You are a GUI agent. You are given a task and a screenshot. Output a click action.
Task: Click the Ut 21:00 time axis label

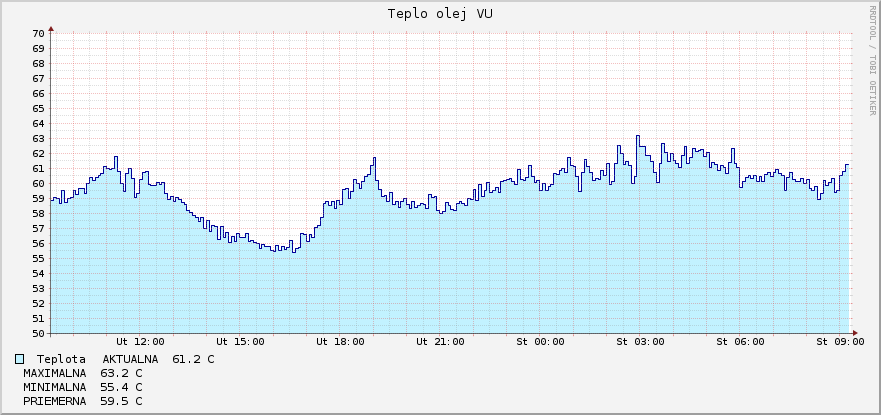(x=440, y=342)
